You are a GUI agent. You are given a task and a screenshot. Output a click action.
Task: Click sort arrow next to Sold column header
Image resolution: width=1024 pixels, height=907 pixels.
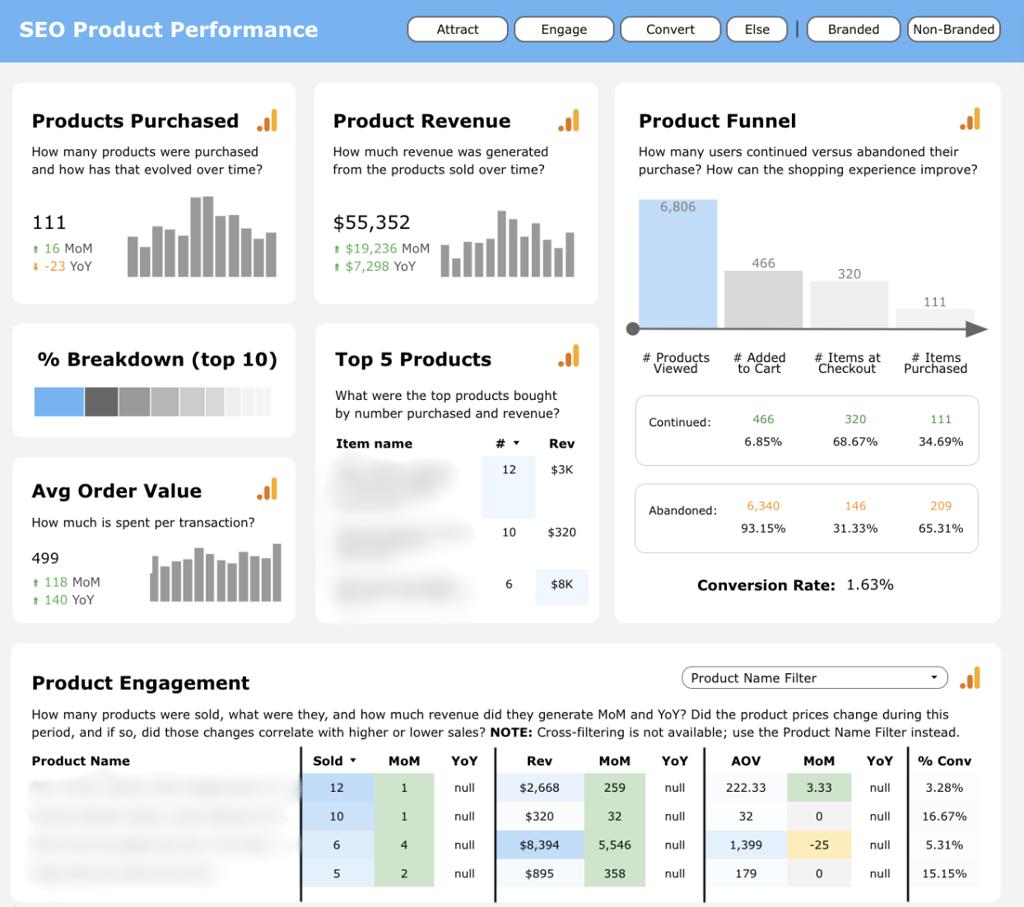(353, 761)
